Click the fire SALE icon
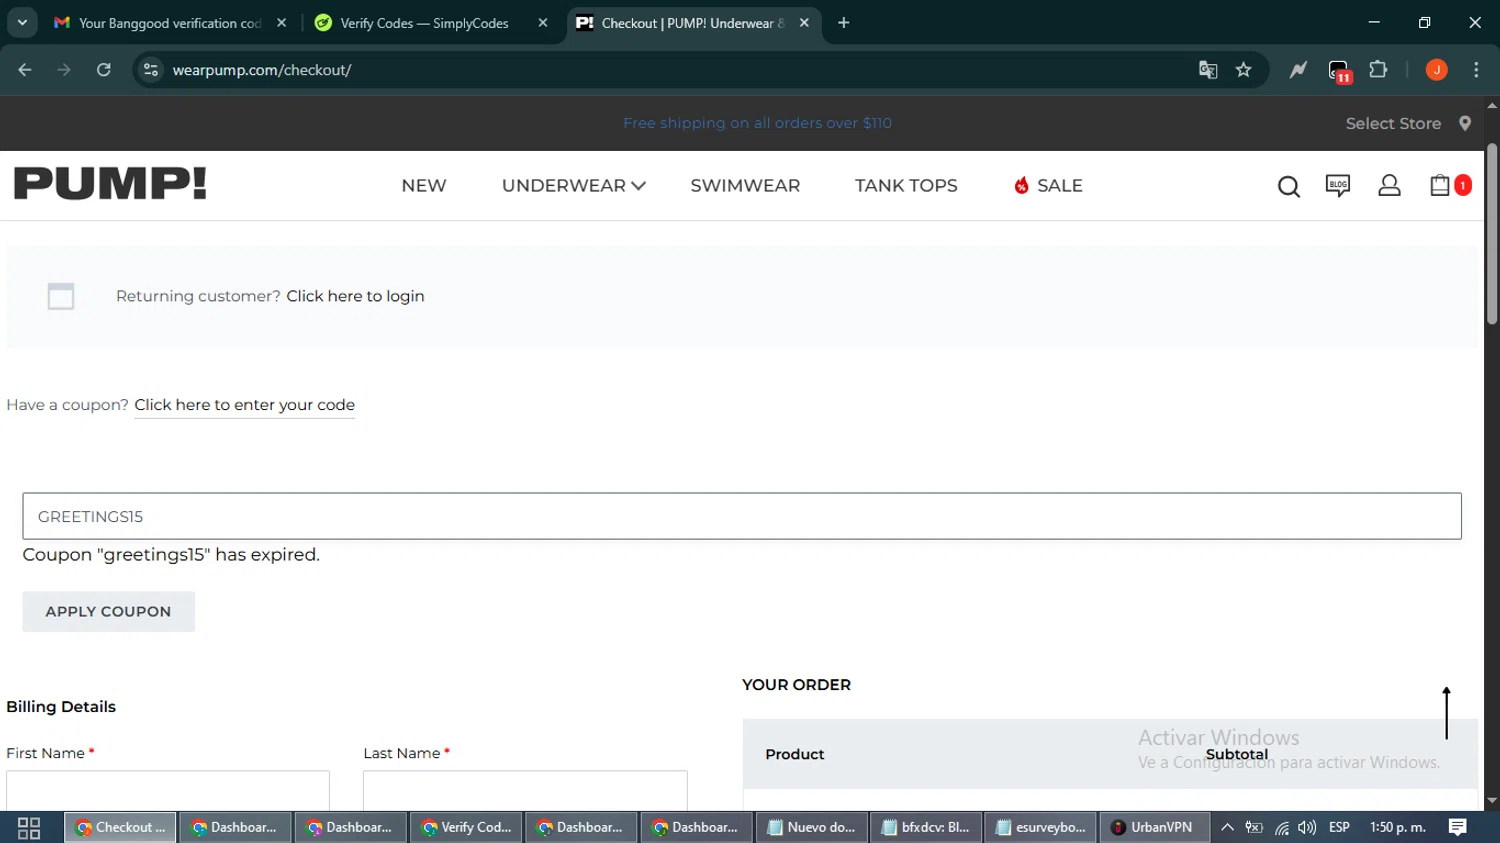Viewport: 1500px width, 843px height. [1021, 185]
